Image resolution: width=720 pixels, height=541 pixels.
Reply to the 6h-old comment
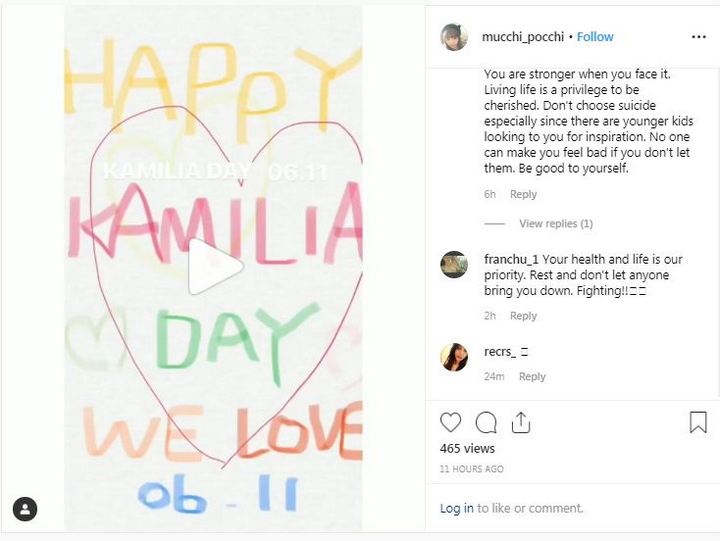pyautogui.click(x=523, y=194)
